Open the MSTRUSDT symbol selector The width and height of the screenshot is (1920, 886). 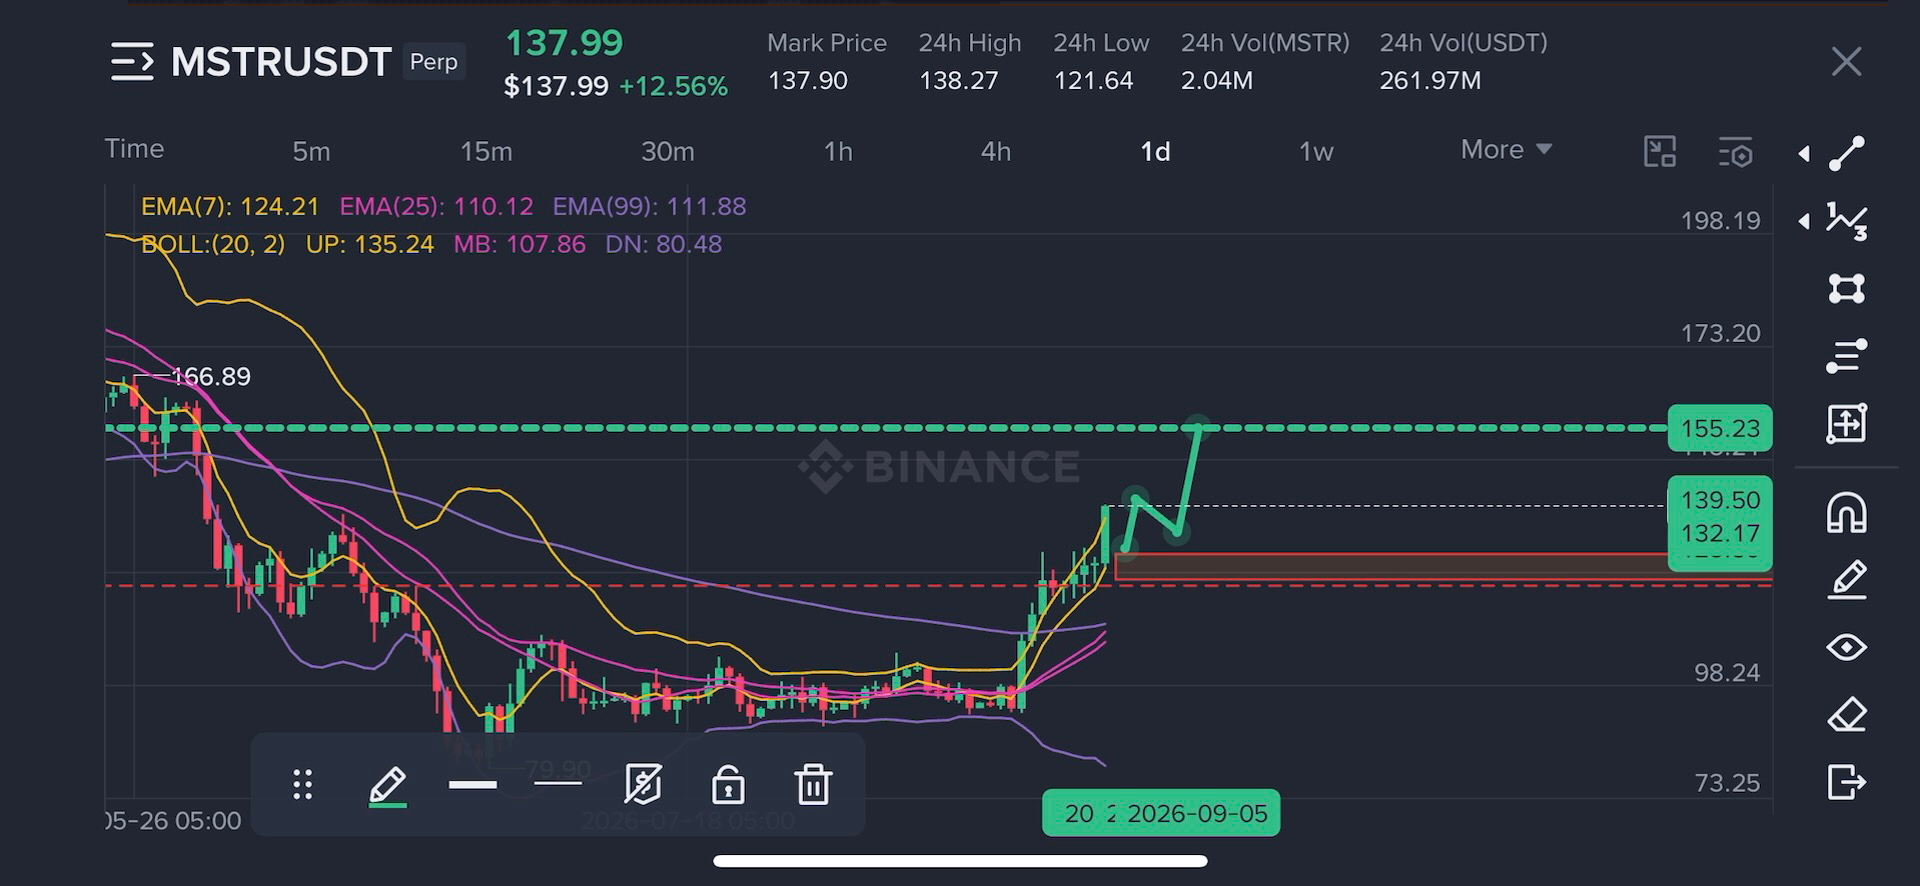point(280,62)
